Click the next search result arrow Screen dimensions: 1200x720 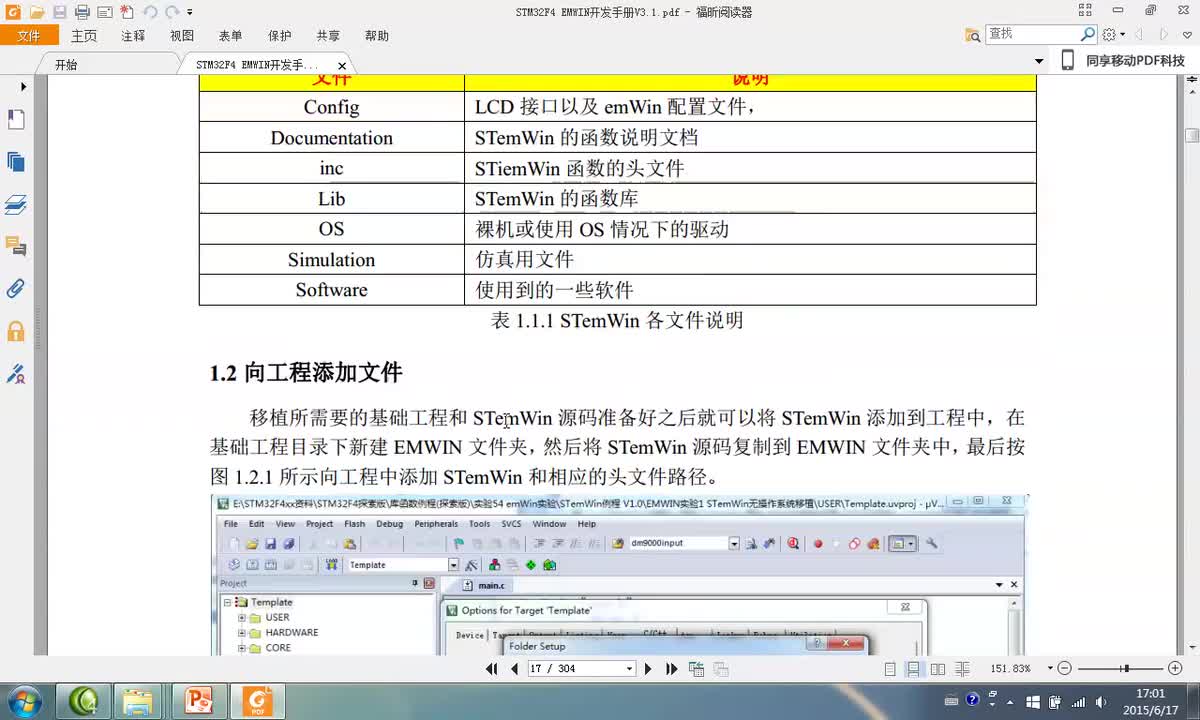coord(1163,35)
